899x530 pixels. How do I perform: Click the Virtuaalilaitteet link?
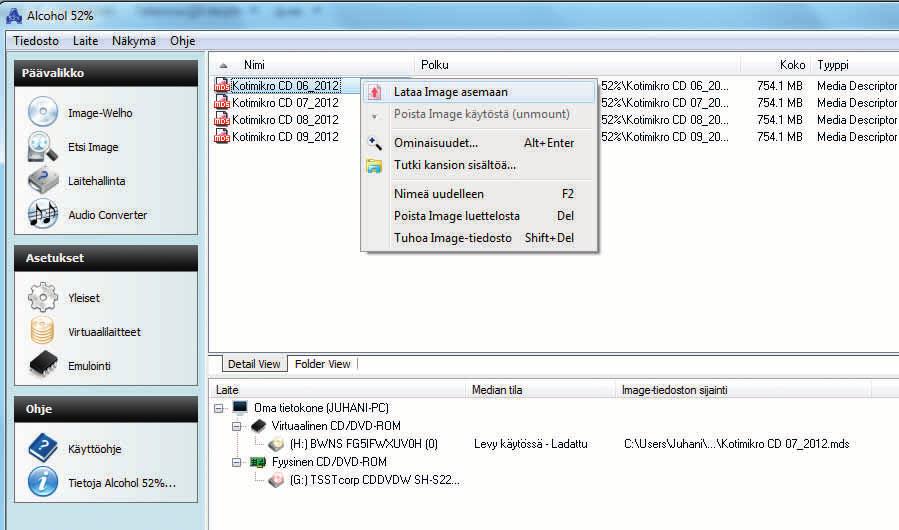click(x=104, y=332)
